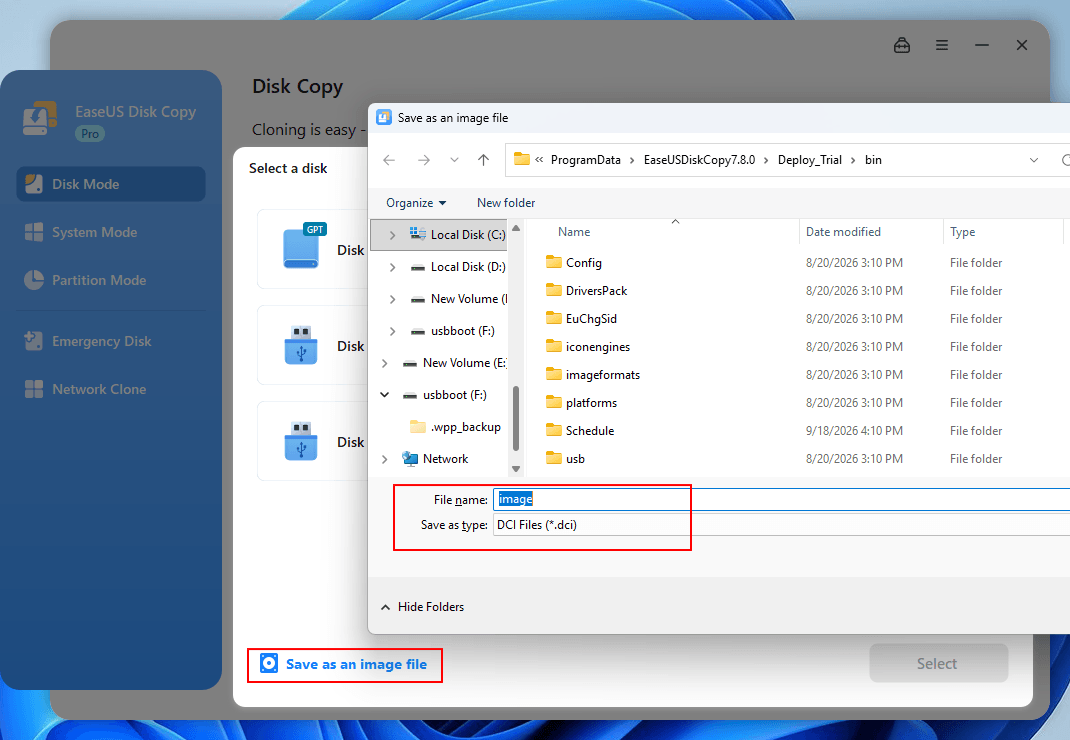Expand Local Disk (C:) tree node
The height and width of the screenshot is (740, 1070).
392,235
